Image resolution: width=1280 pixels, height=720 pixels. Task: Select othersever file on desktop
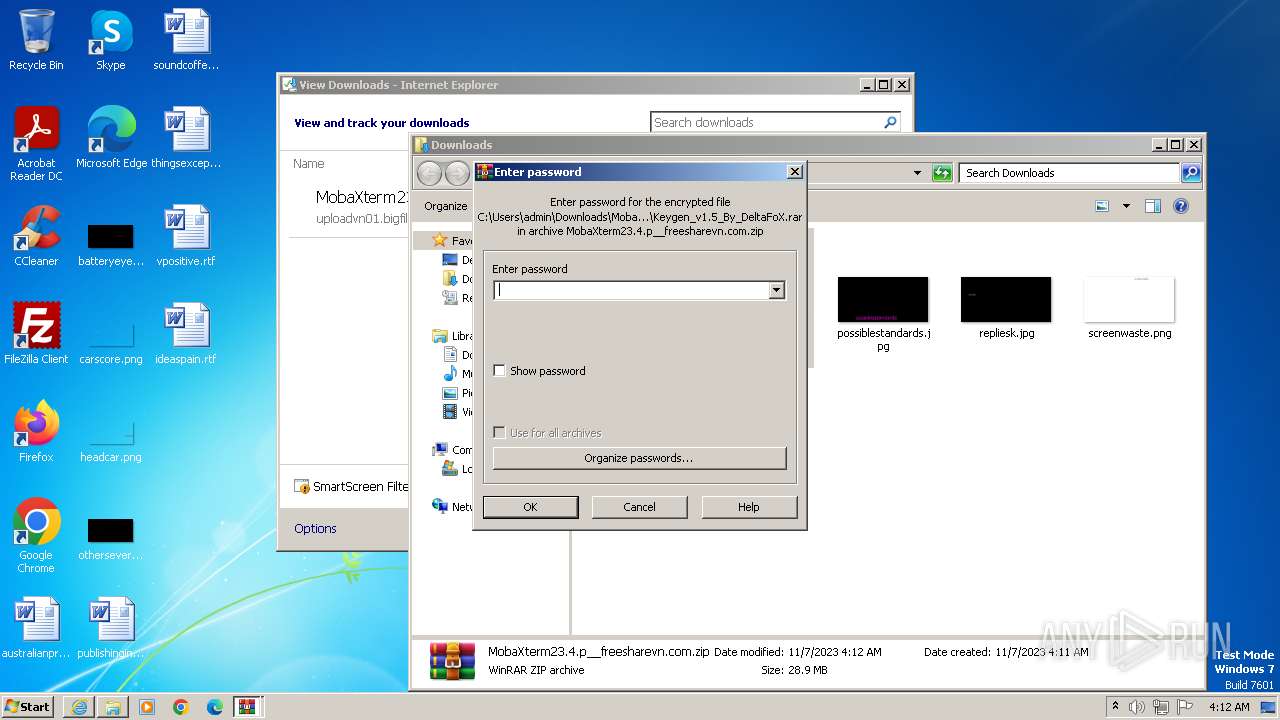[110, 538]
